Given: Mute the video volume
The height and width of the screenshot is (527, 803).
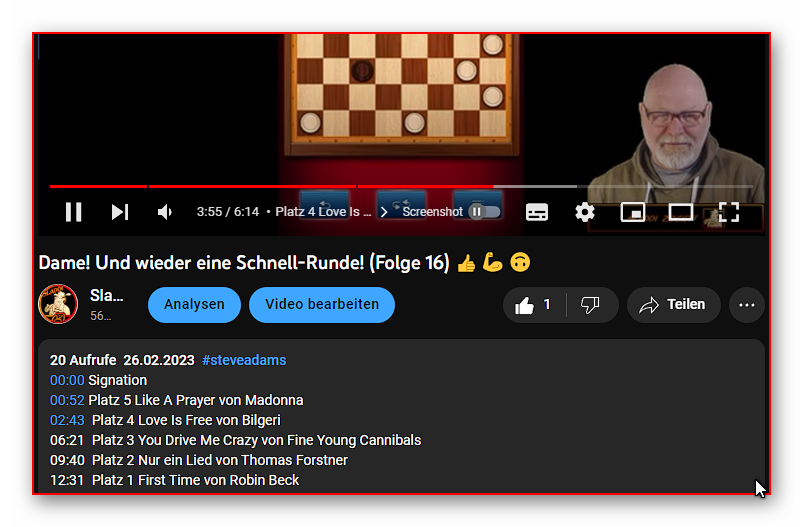Looking at the screenshot, I should click(x=164, y=212).
